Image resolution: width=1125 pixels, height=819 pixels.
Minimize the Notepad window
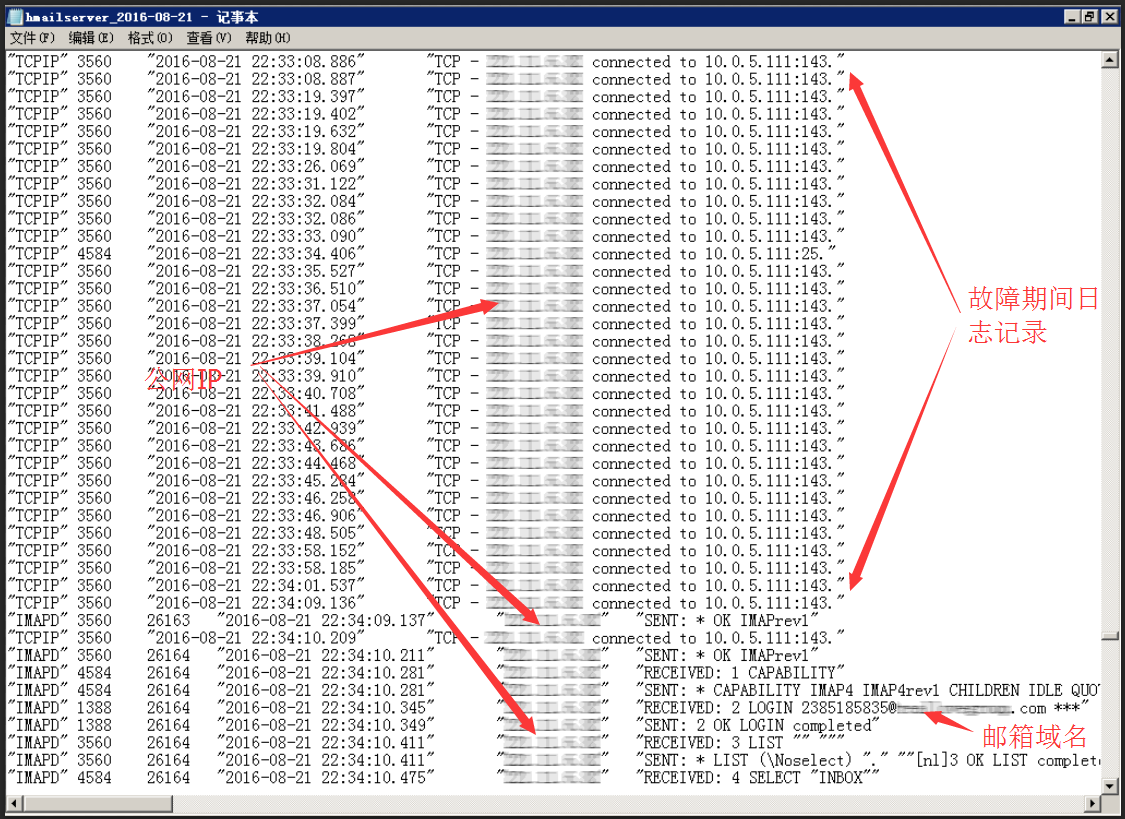[1071, 17]
